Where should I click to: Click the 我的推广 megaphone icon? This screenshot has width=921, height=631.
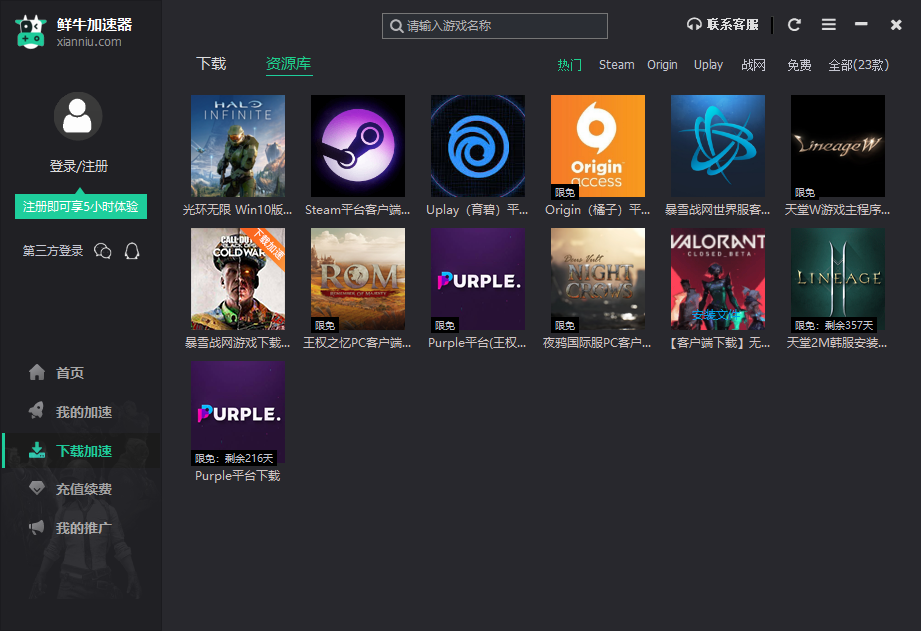coord(35,529)
